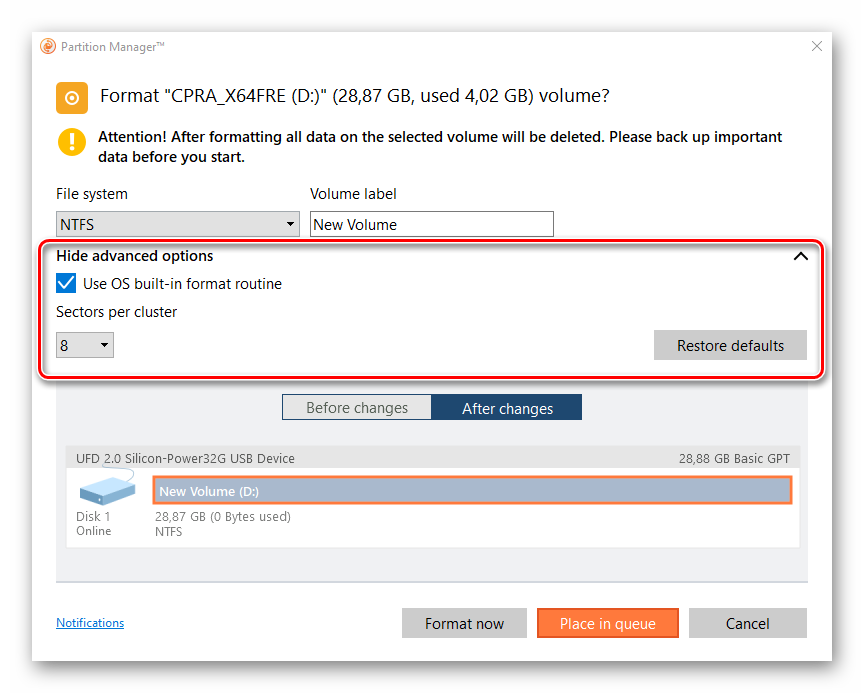Screen dimensions: 864x693
Task: Click the Partition Manager logo icon
Action: (48, 46)
